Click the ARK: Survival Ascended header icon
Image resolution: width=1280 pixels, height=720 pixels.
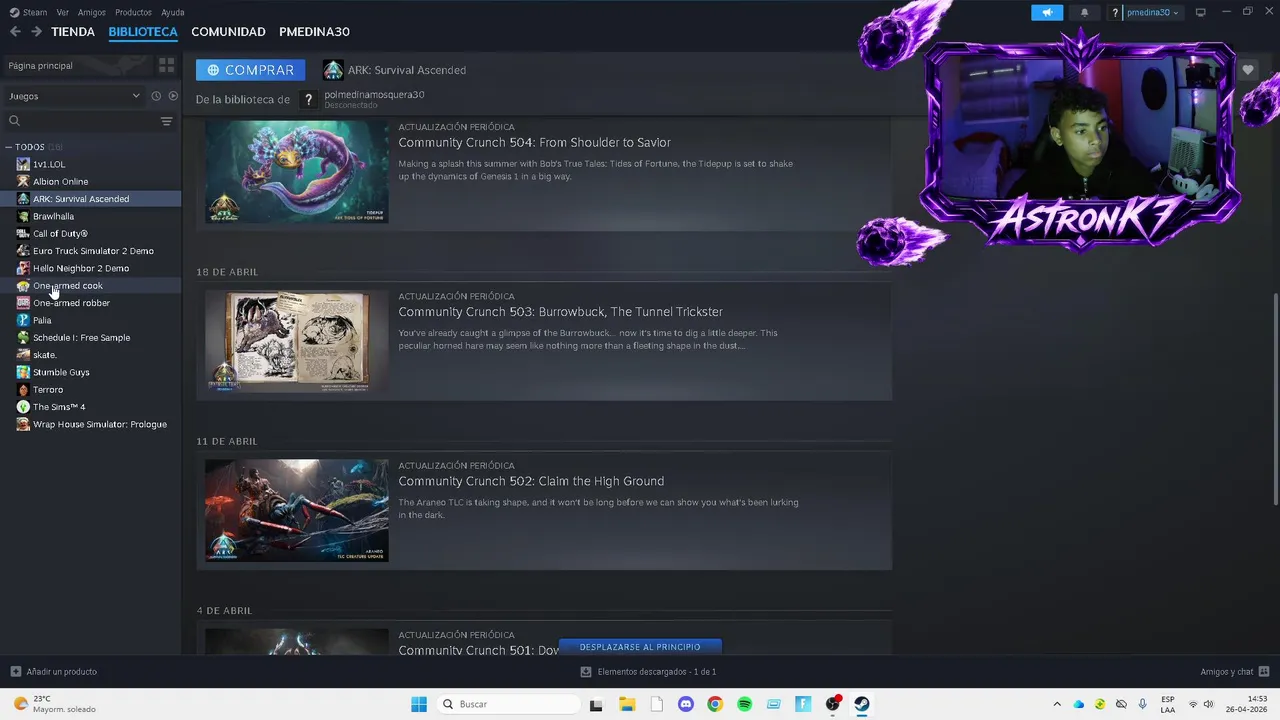(333, 70)
